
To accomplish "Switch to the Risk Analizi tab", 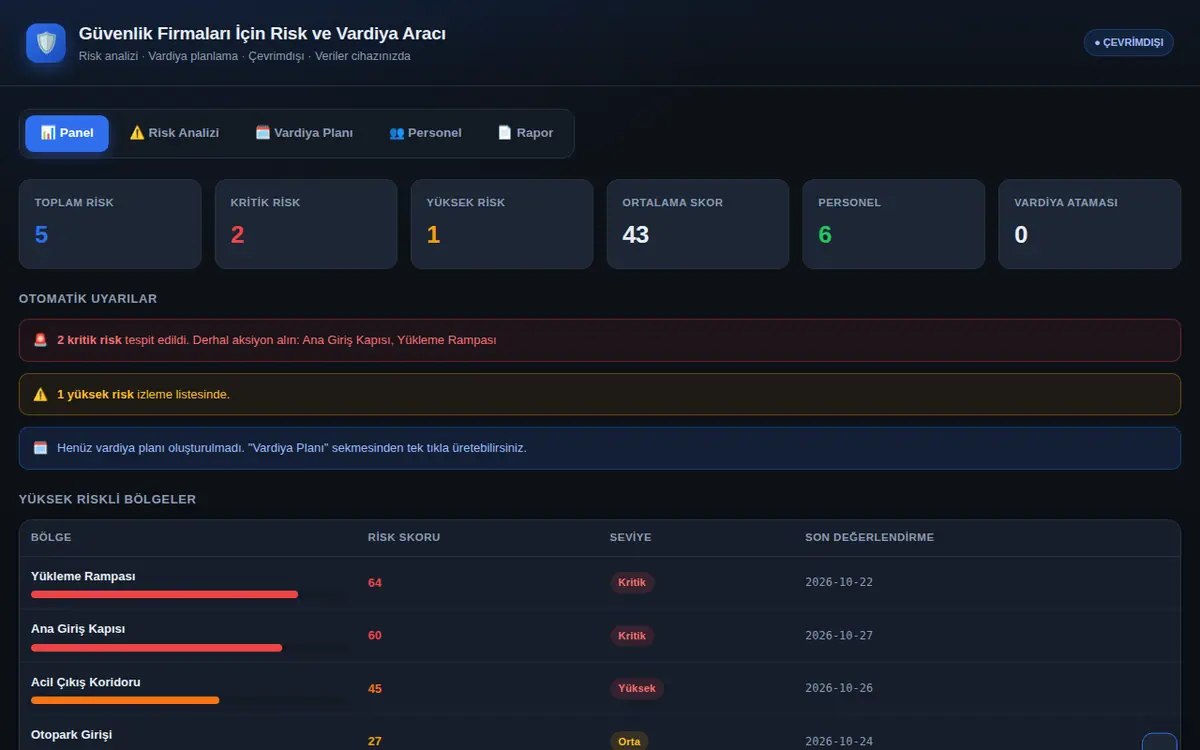I will (x=174, y=133).
